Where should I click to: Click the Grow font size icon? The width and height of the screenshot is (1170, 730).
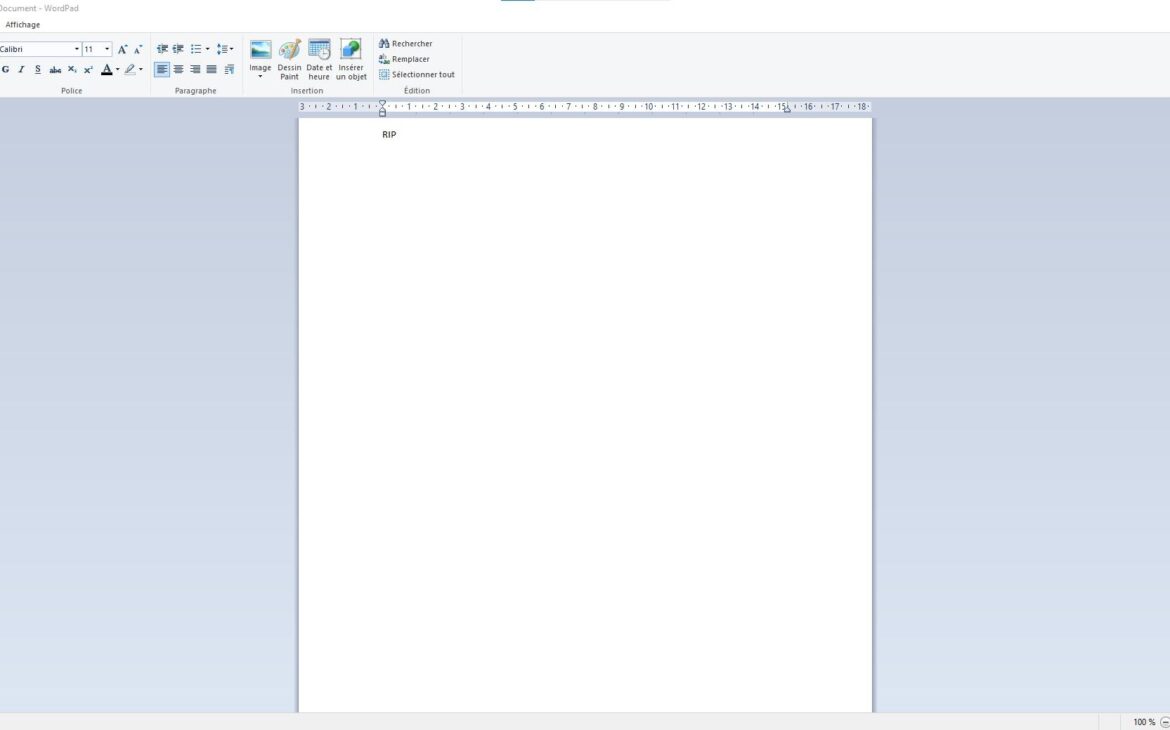(122, 48)
